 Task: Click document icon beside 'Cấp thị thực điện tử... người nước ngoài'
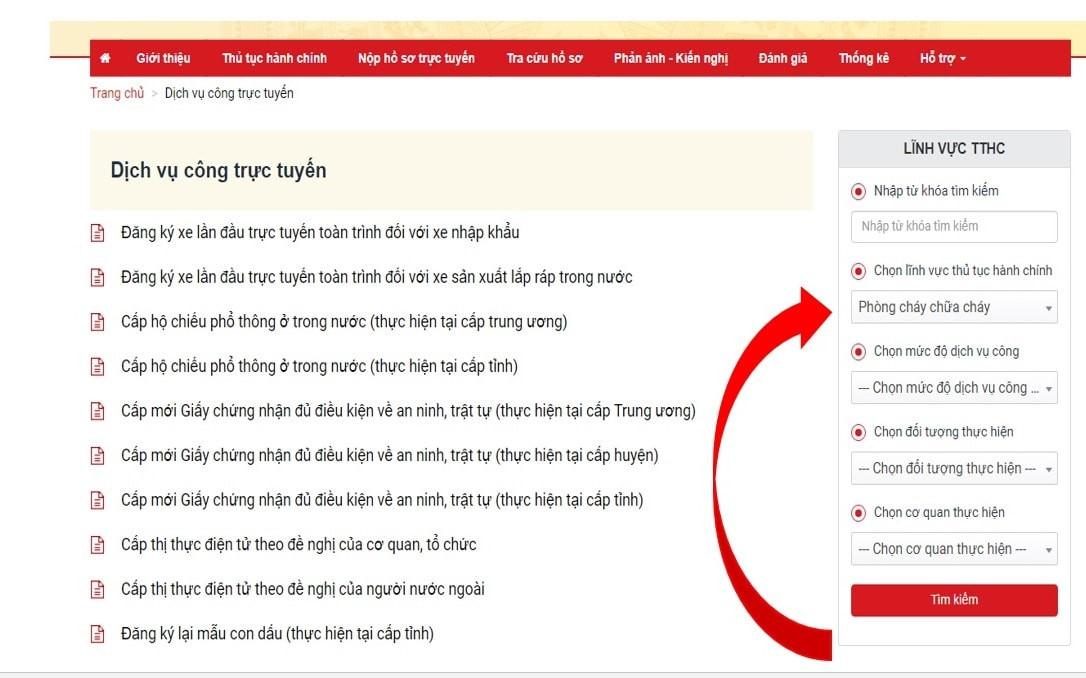tap(97, 590)
